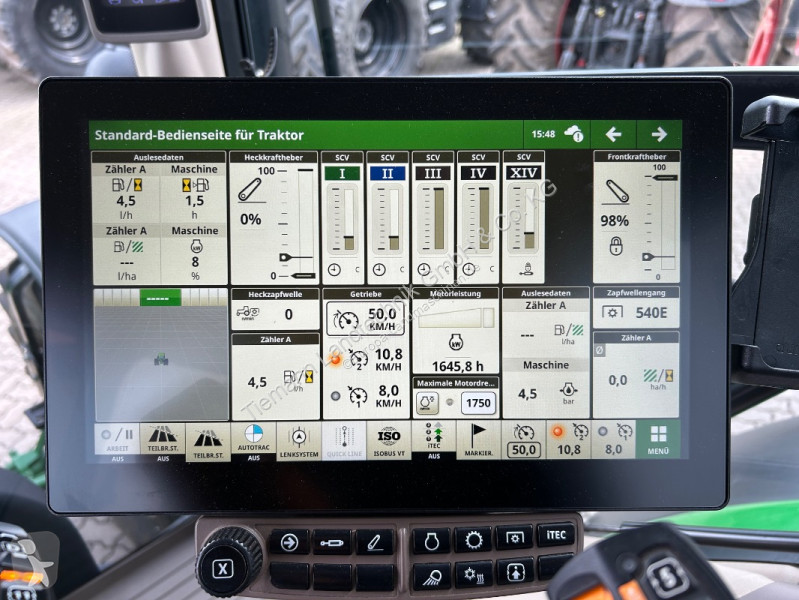This screenshot has height=600, width=799.
Task: Click the engine icon beside the 1750 field
Action: [x=427, y=403]
